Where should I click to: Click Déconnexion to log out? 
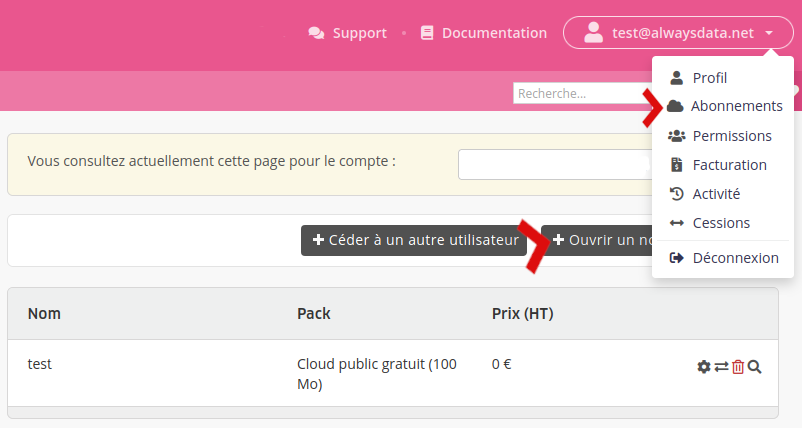pos(736,258)
